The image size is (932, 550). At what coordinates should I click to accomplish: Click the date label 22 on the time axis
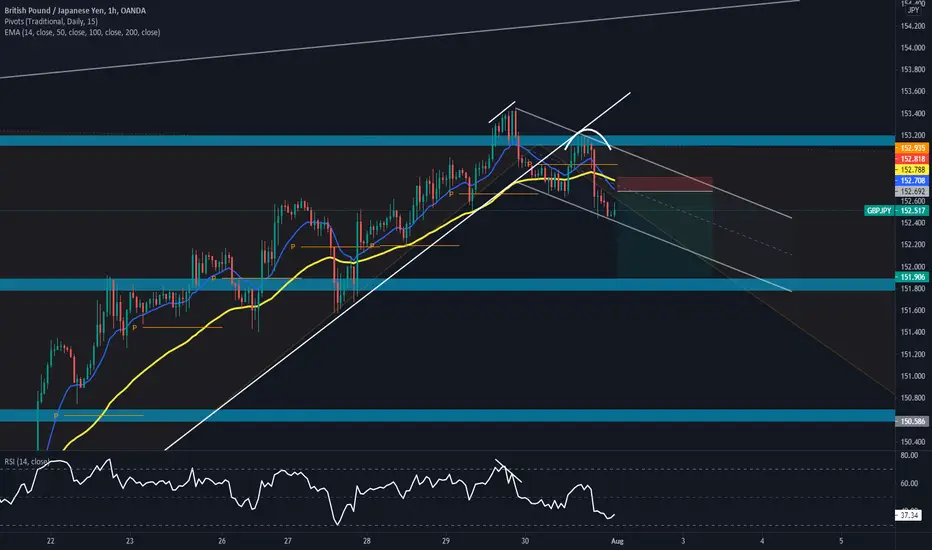tap(51, 541)
